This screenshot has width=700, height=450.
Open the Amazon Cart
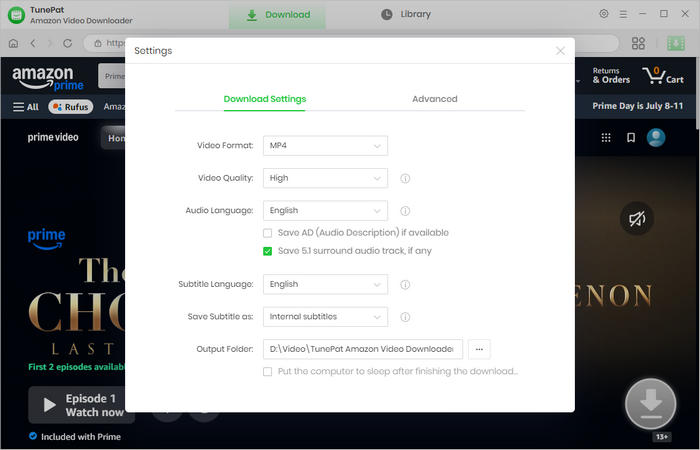pos(663,76)
